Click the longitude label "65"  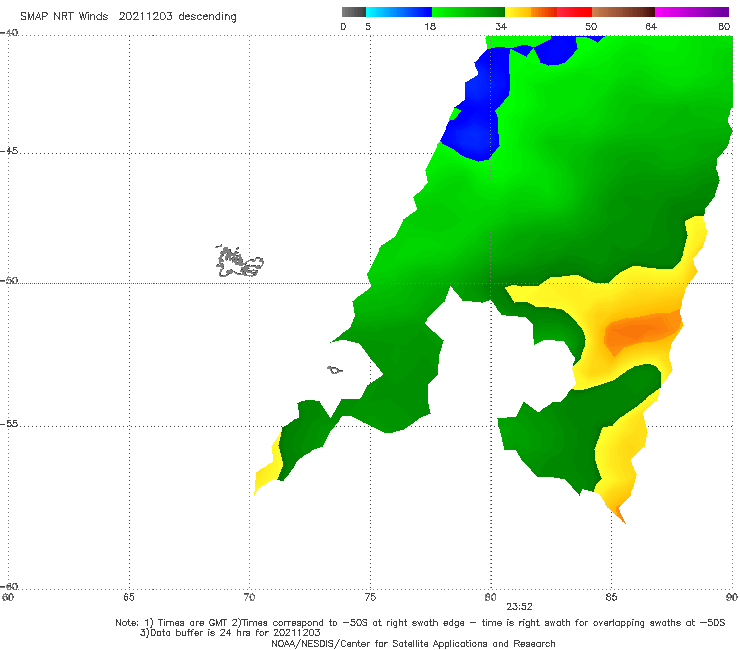click(x=129, y=597)
